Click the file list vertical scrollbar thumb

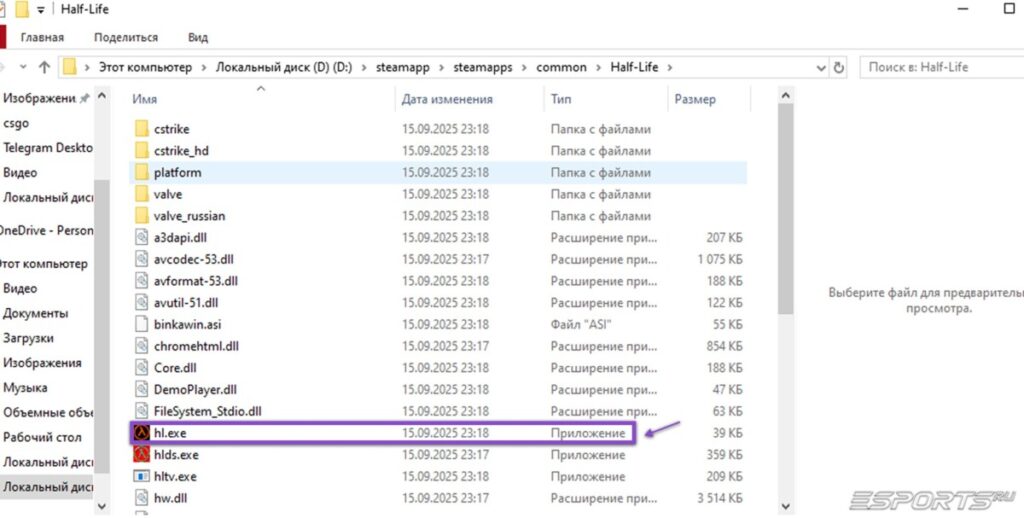[786, 209]
